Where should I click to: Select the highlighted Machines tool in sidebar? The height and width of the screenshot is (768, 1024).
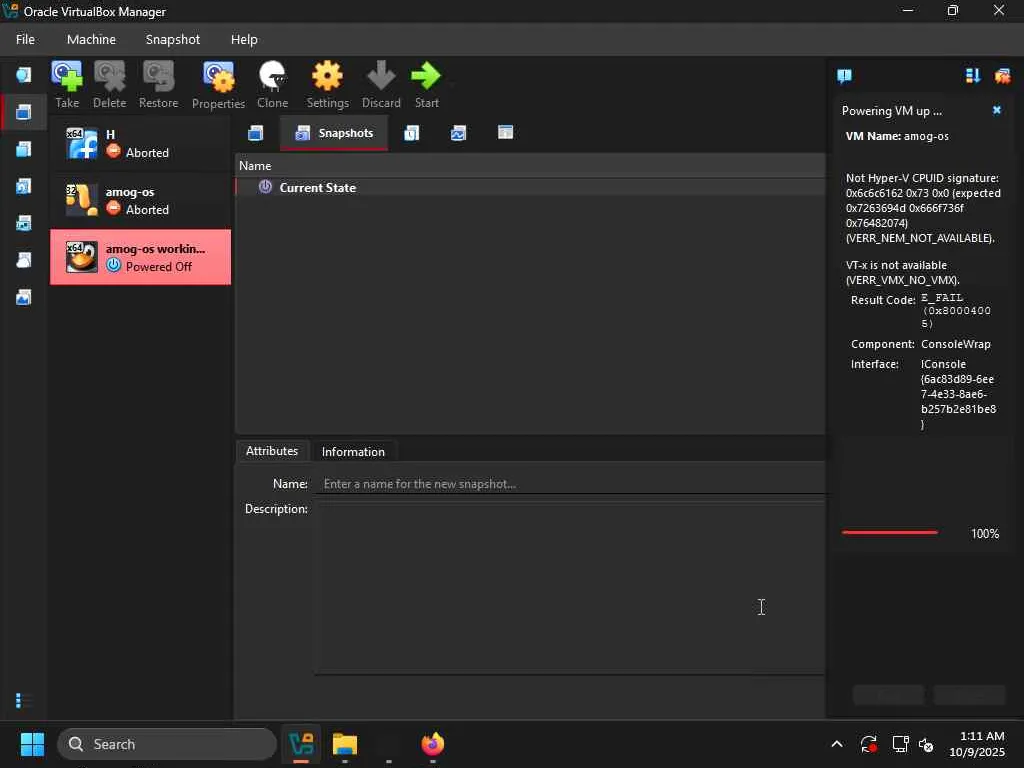(x=24, y=112)
